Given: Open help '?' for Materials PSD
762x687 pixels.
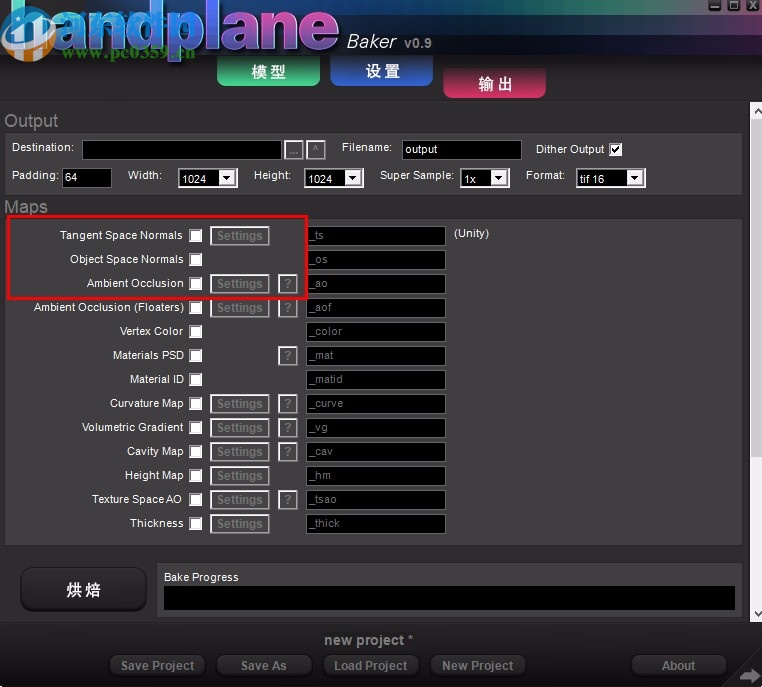Looking at the screenshot, I should [x=288, y=356].
